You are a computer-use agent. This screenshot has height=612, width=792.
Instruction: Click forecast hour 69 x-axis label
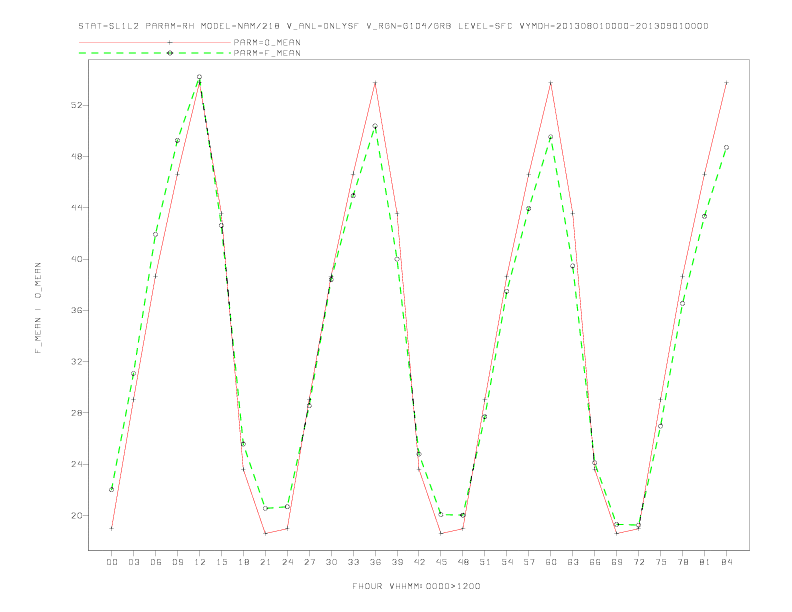point(617,562)
